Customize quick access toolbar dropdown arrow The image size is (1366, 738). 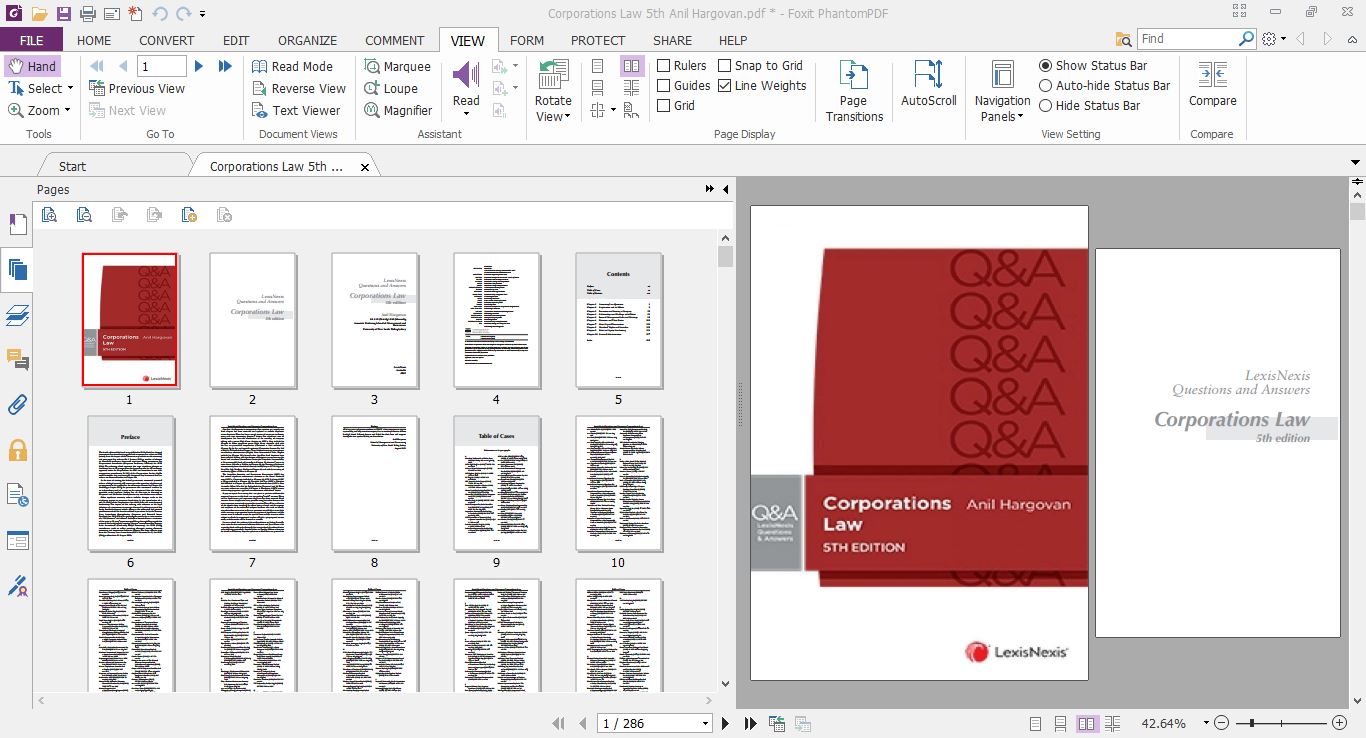point(203,14)
